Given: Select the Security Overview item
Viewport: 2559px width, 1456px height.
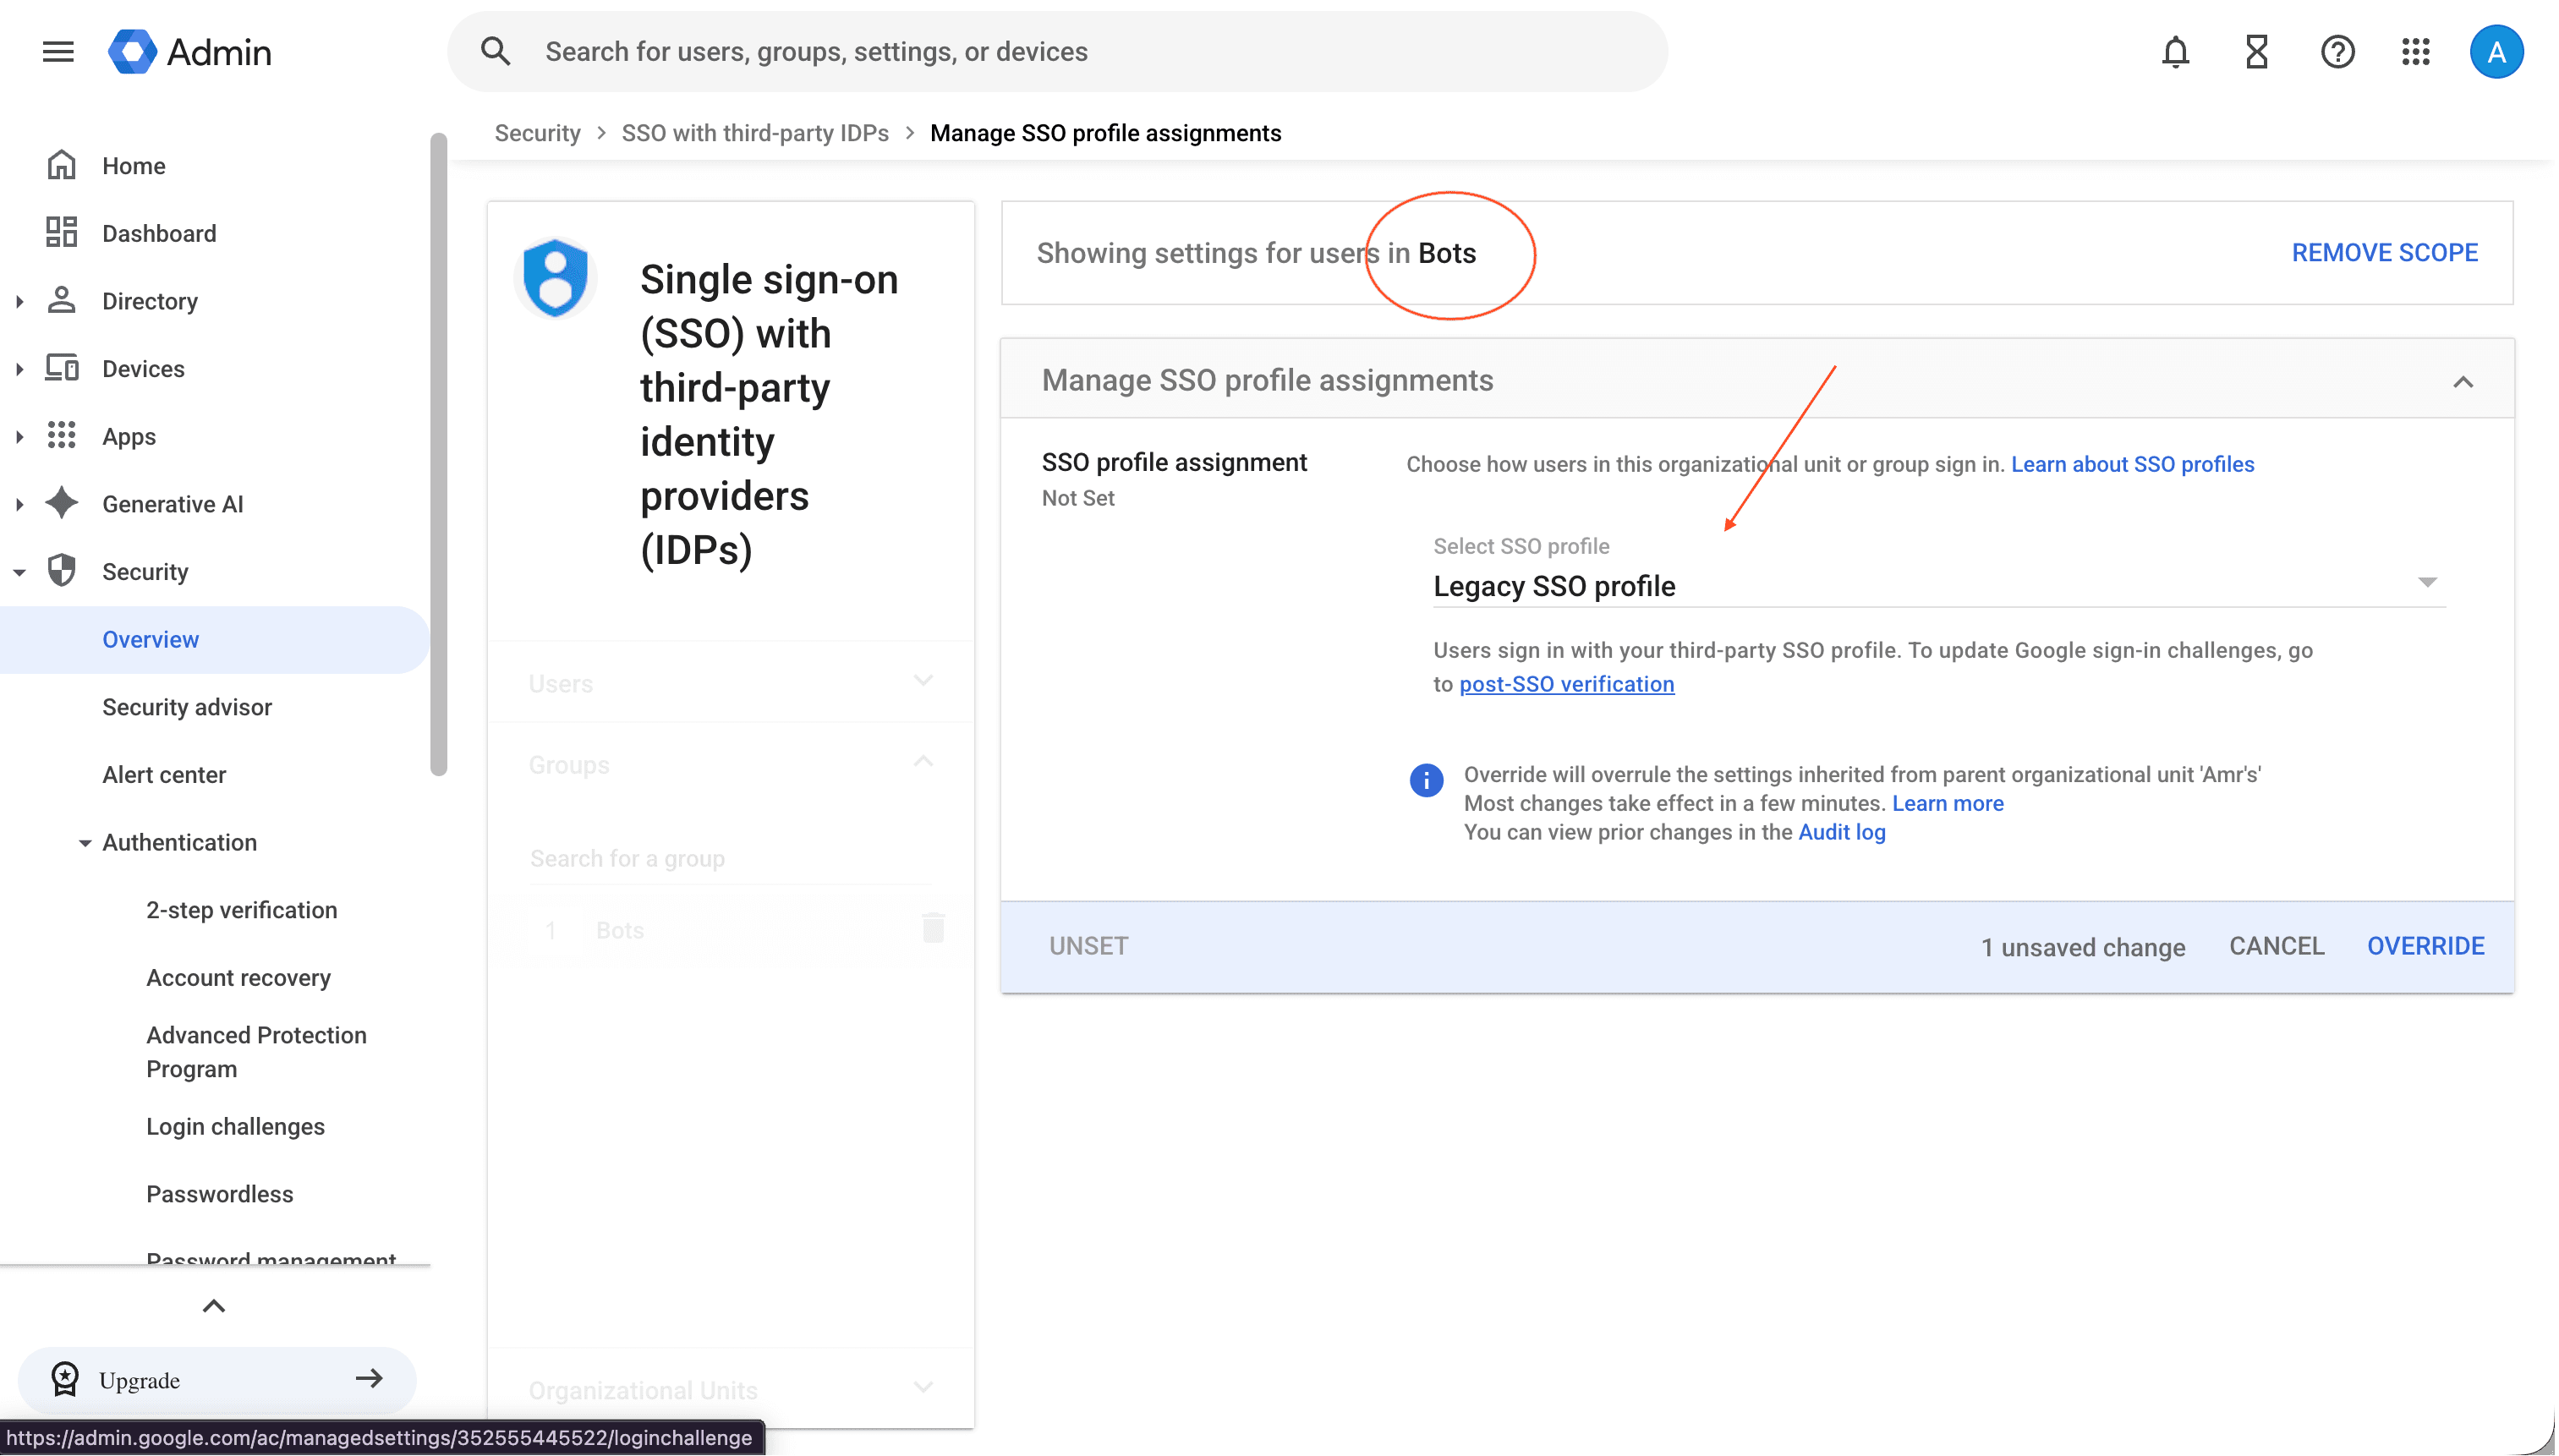Looking at the screenshot, I should pyautogui.click(x=215, y=639).
